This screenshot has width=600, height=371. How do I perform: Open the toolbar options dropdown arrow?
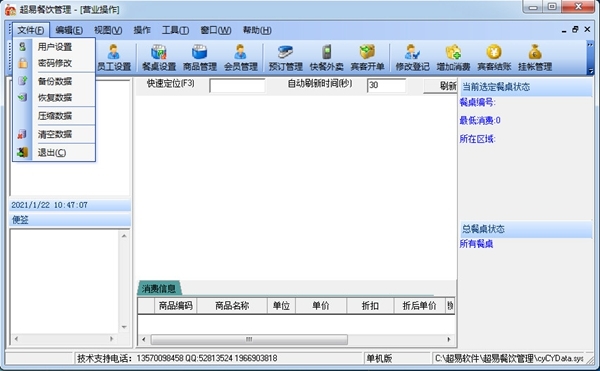click(x=590, y=71)
